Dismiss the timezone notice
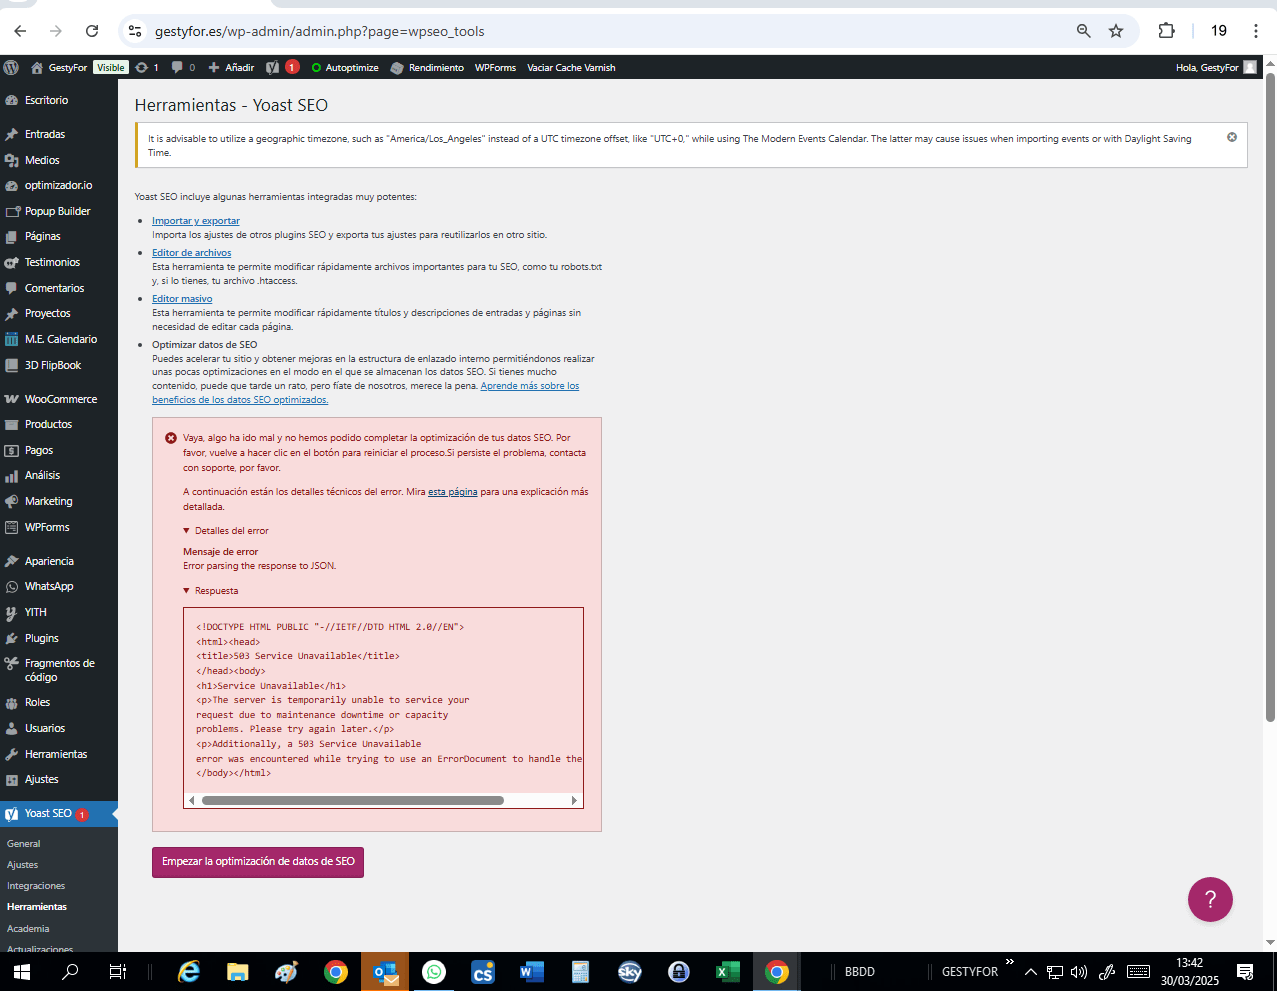 pos(1232,137)
